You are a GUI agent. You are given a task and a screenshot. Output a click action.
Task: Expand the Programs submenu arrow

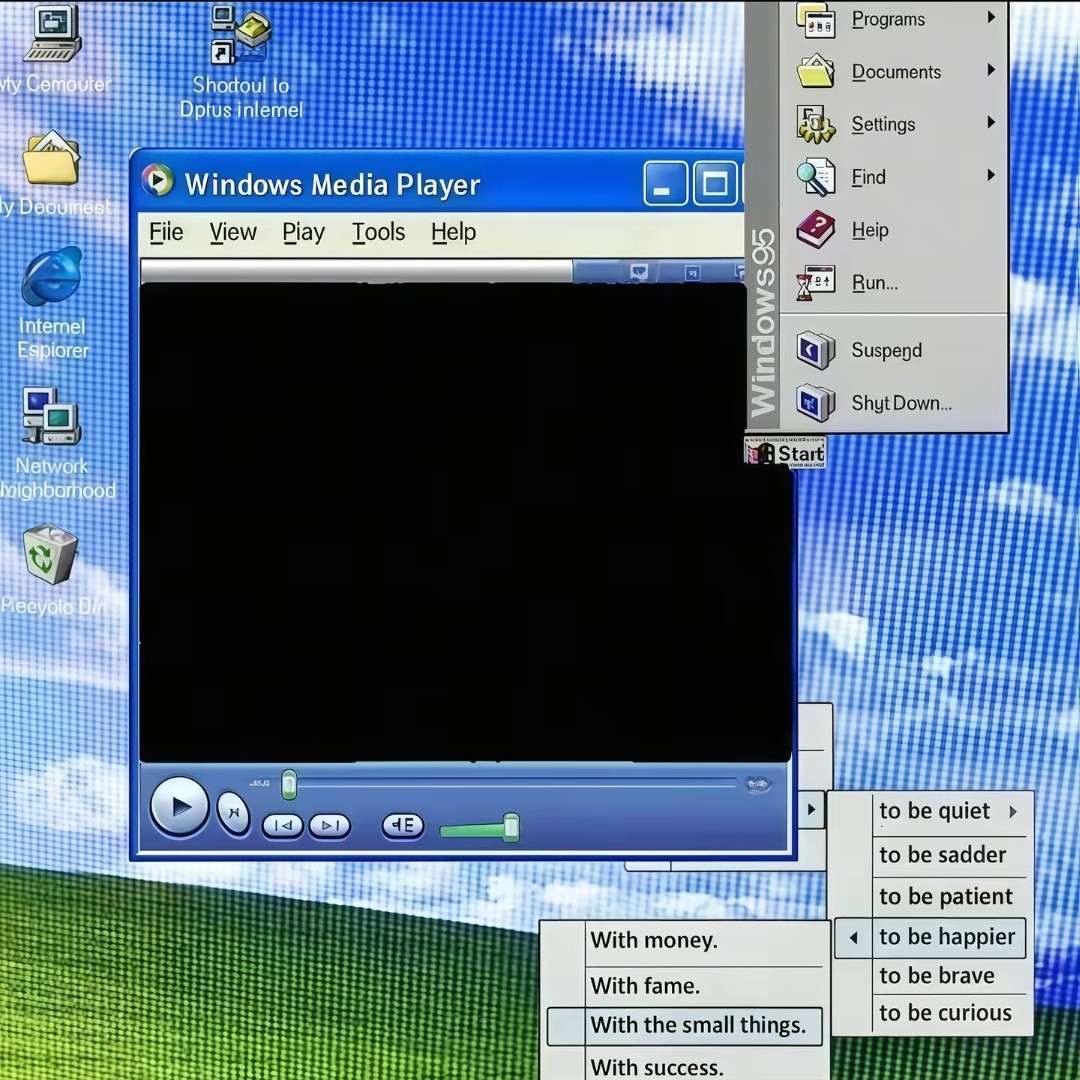pos(991,17)
